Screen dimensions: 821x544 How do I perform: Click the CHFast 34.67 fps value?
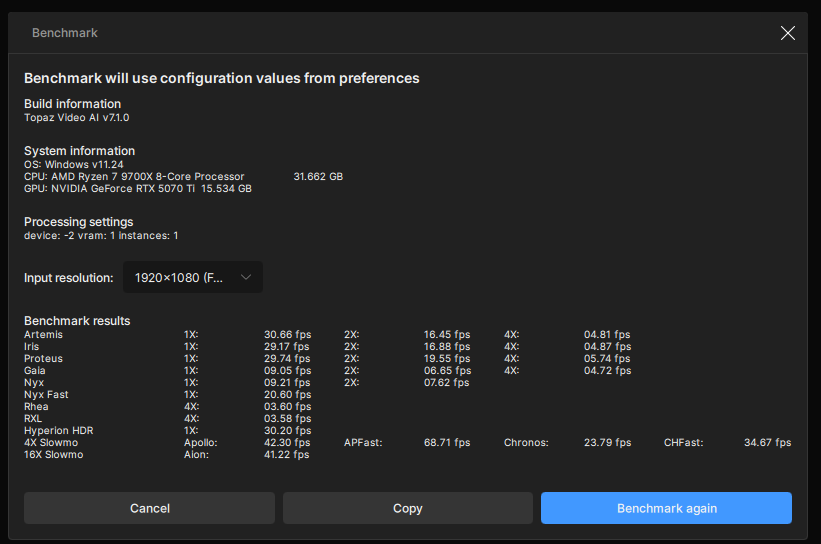767,442
